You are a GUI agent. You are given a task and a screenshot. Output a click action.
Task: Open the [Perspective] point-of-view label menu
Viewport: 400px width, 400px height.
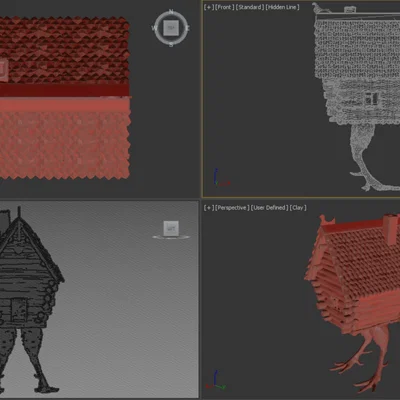(232, 208)
